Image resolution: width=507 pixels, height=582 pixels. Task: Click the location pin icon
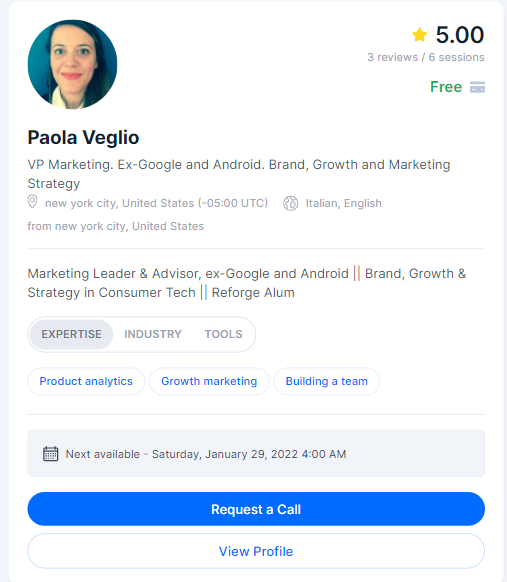click(32, 202)
